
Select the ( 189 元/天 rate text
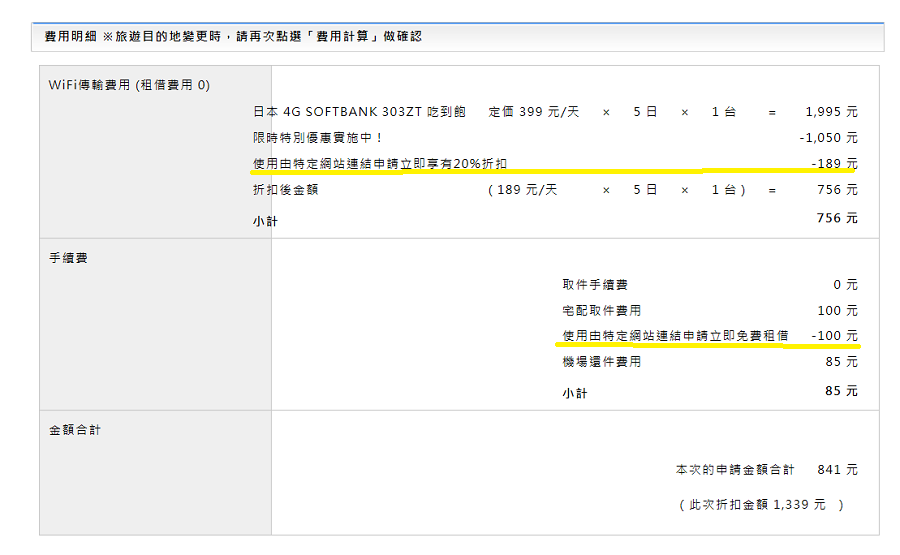522,189
